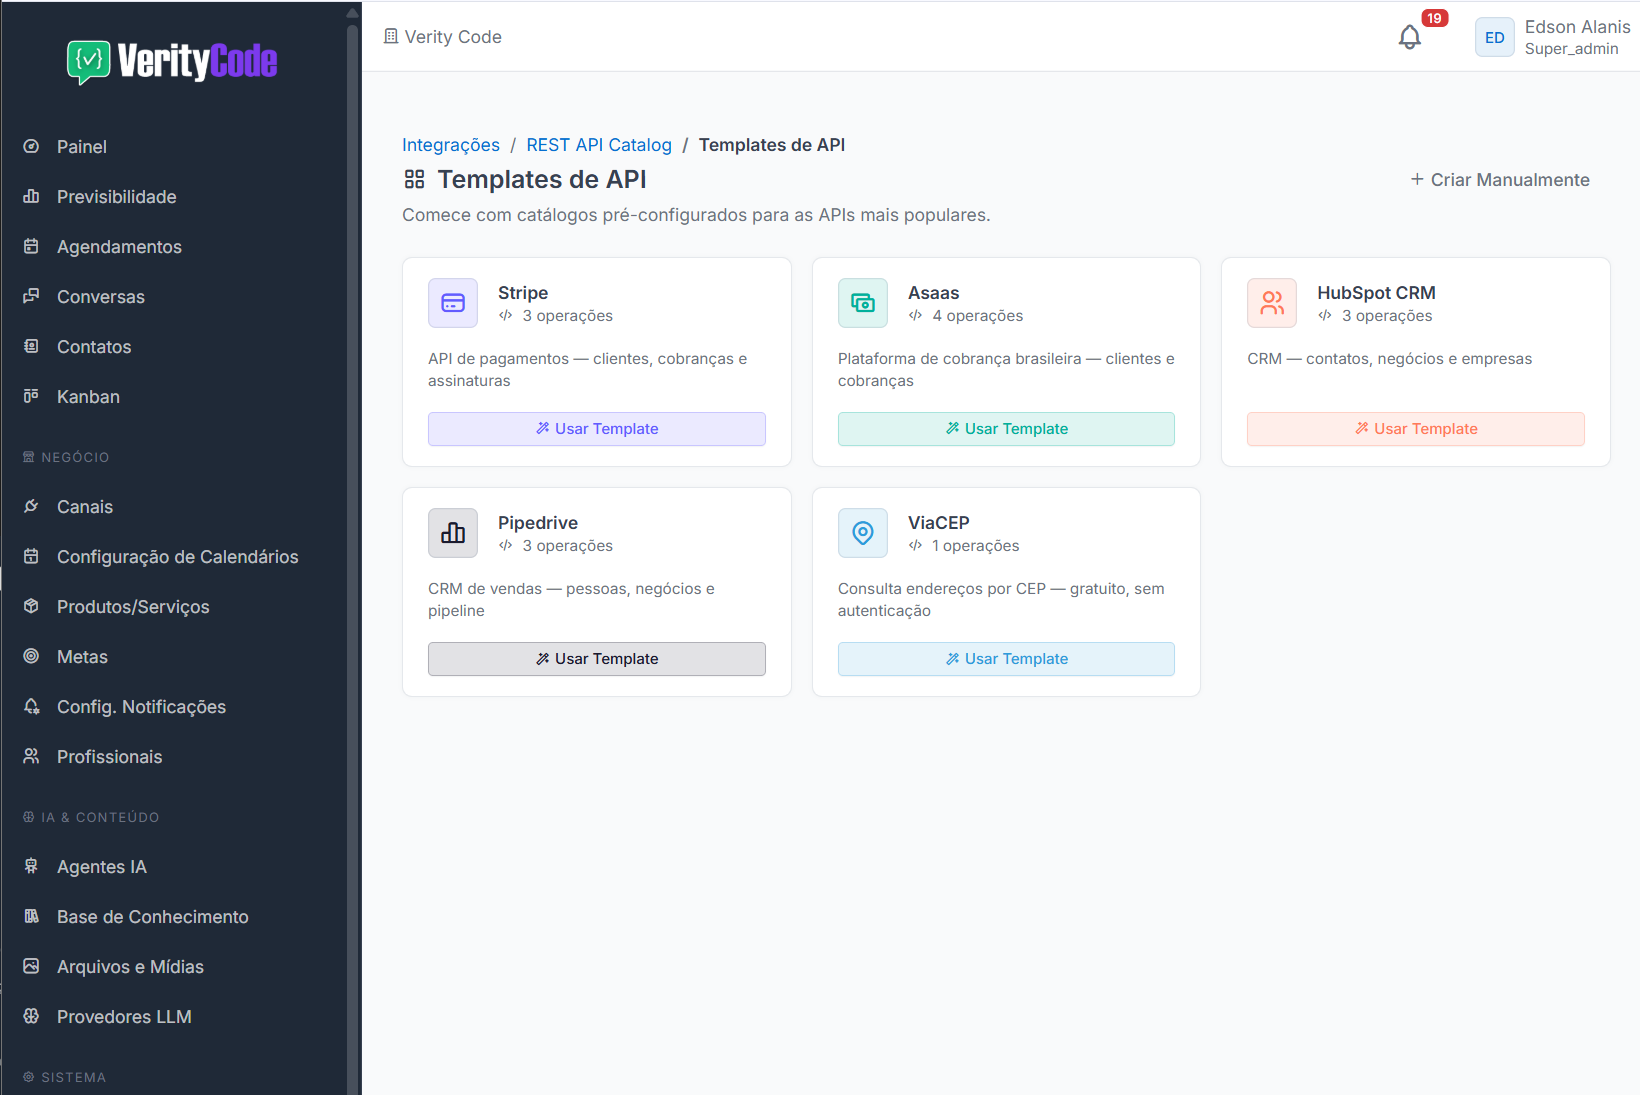This screenshot has width=1640, height=1095.
Task: Use the Asaas template
Action: (1006, 429)
